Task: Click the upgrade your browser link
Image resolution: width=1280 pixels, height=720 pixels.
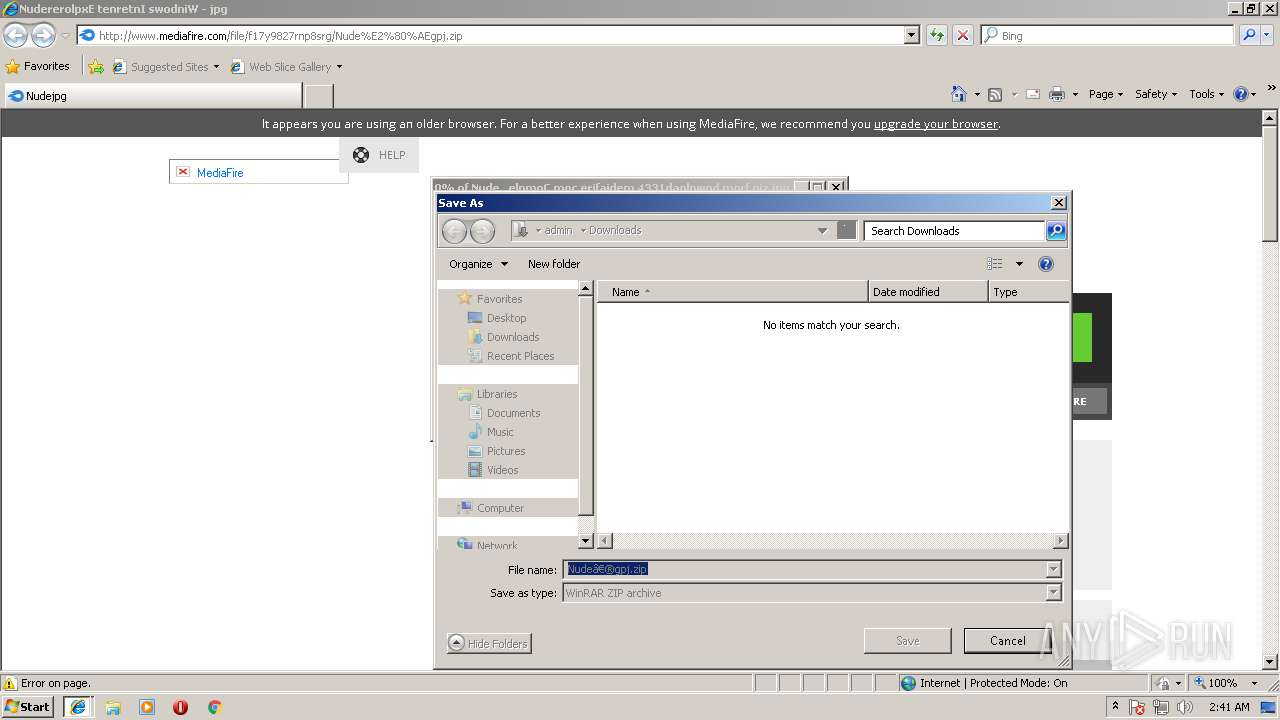Action: pyautogui.click(x=935, y=124)
